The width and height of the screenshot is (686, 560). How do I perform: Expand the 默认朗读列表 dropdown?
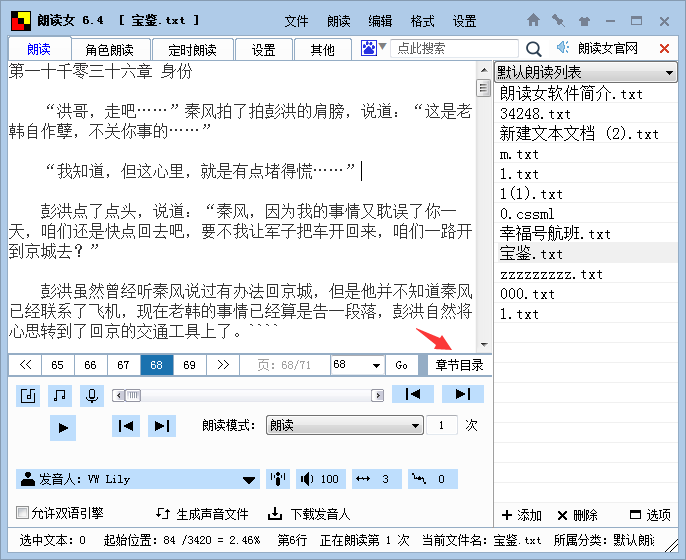pyautogui.click(x=585, y=72)
